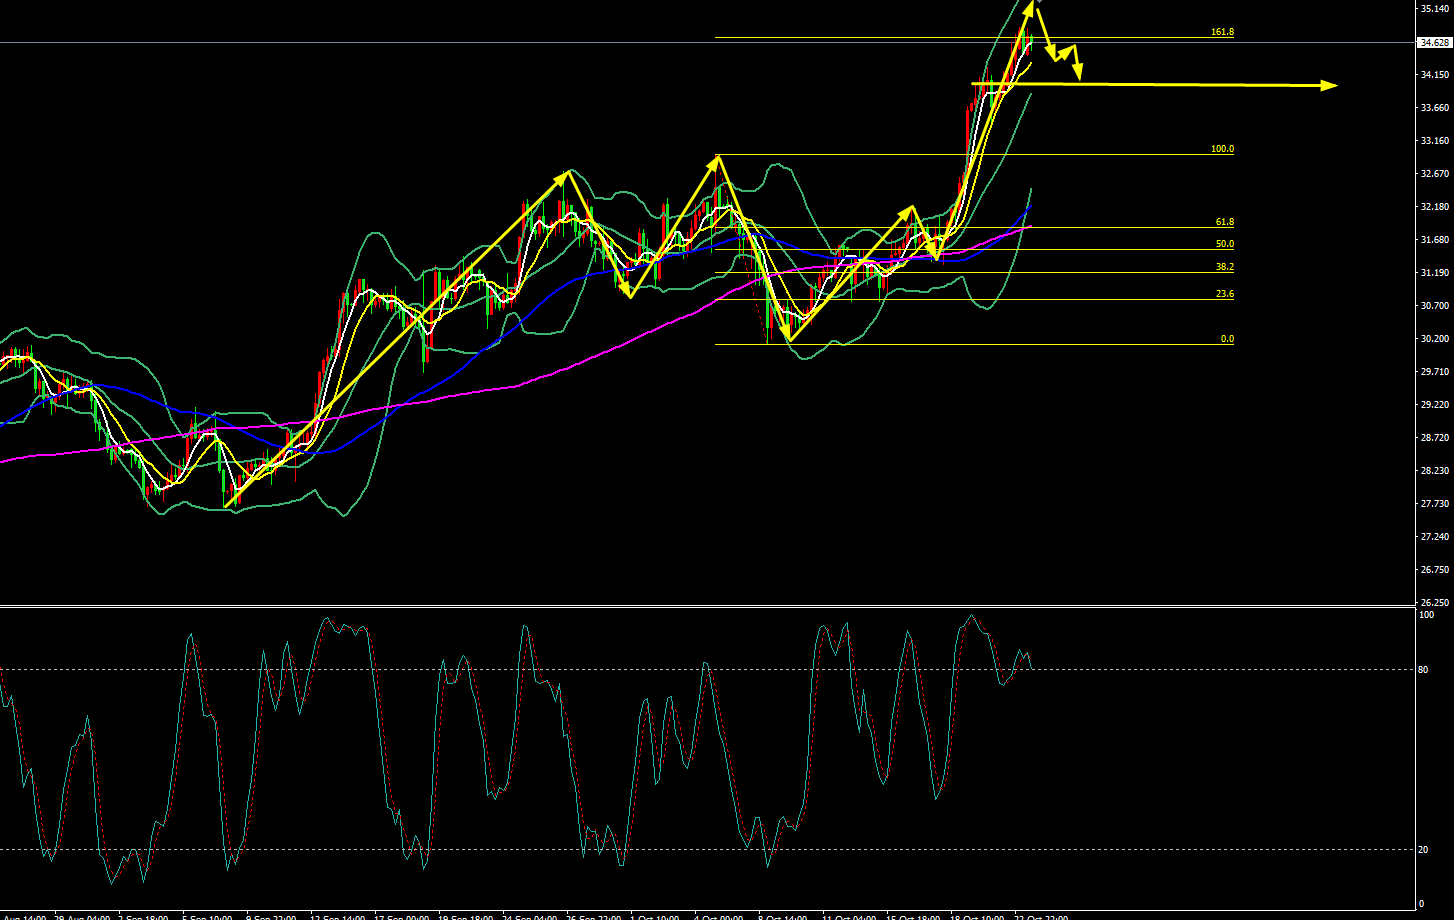
Task: Select the 50.0 Fibonacci level label
Action: point(1225,244)
